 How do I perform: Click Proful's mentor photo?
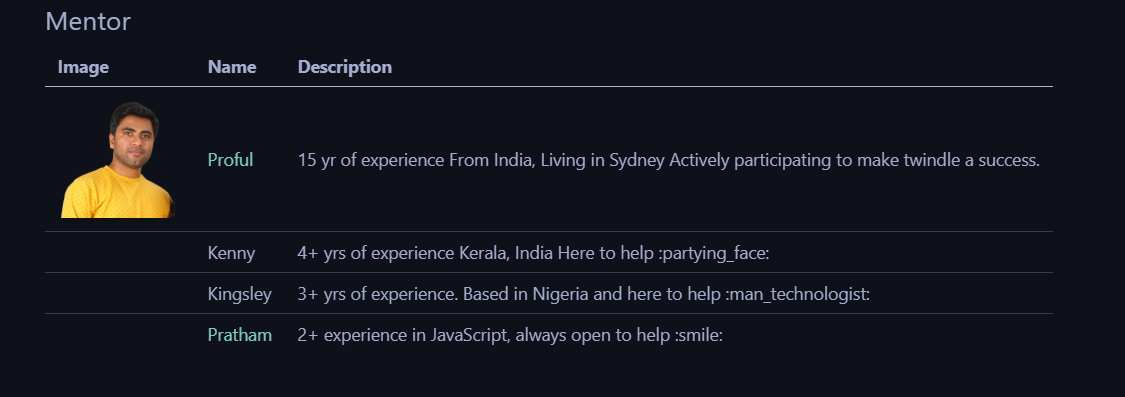(118, 159)
